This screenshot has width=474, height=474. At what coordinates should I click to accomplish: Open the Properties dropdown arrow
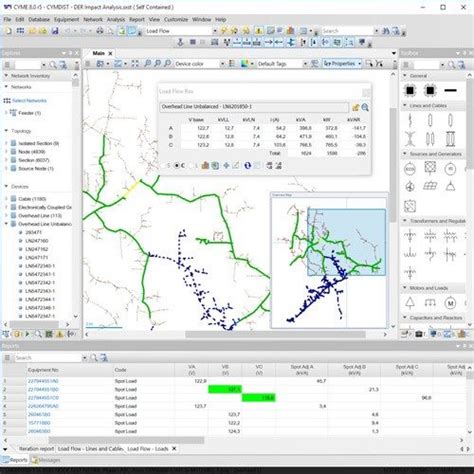[360, 63]
